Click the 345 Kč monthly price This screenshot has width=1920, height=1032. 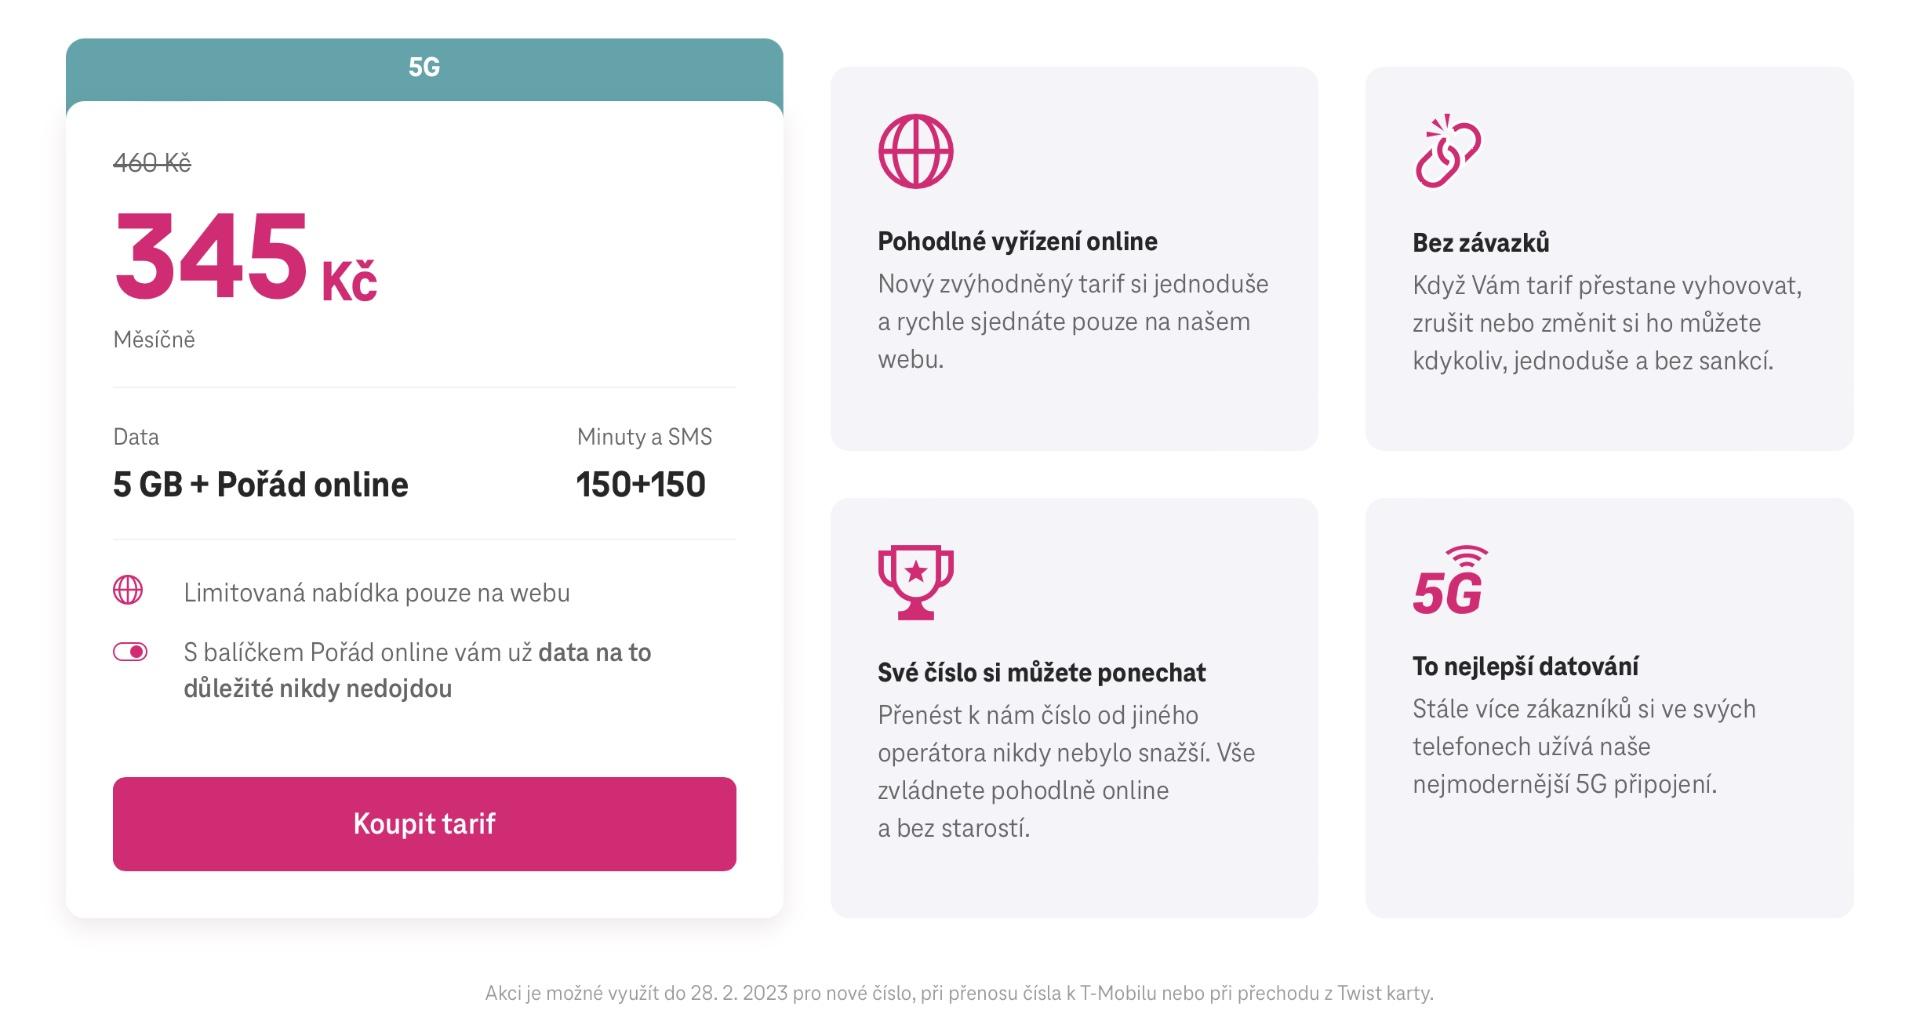coord(245,257)
